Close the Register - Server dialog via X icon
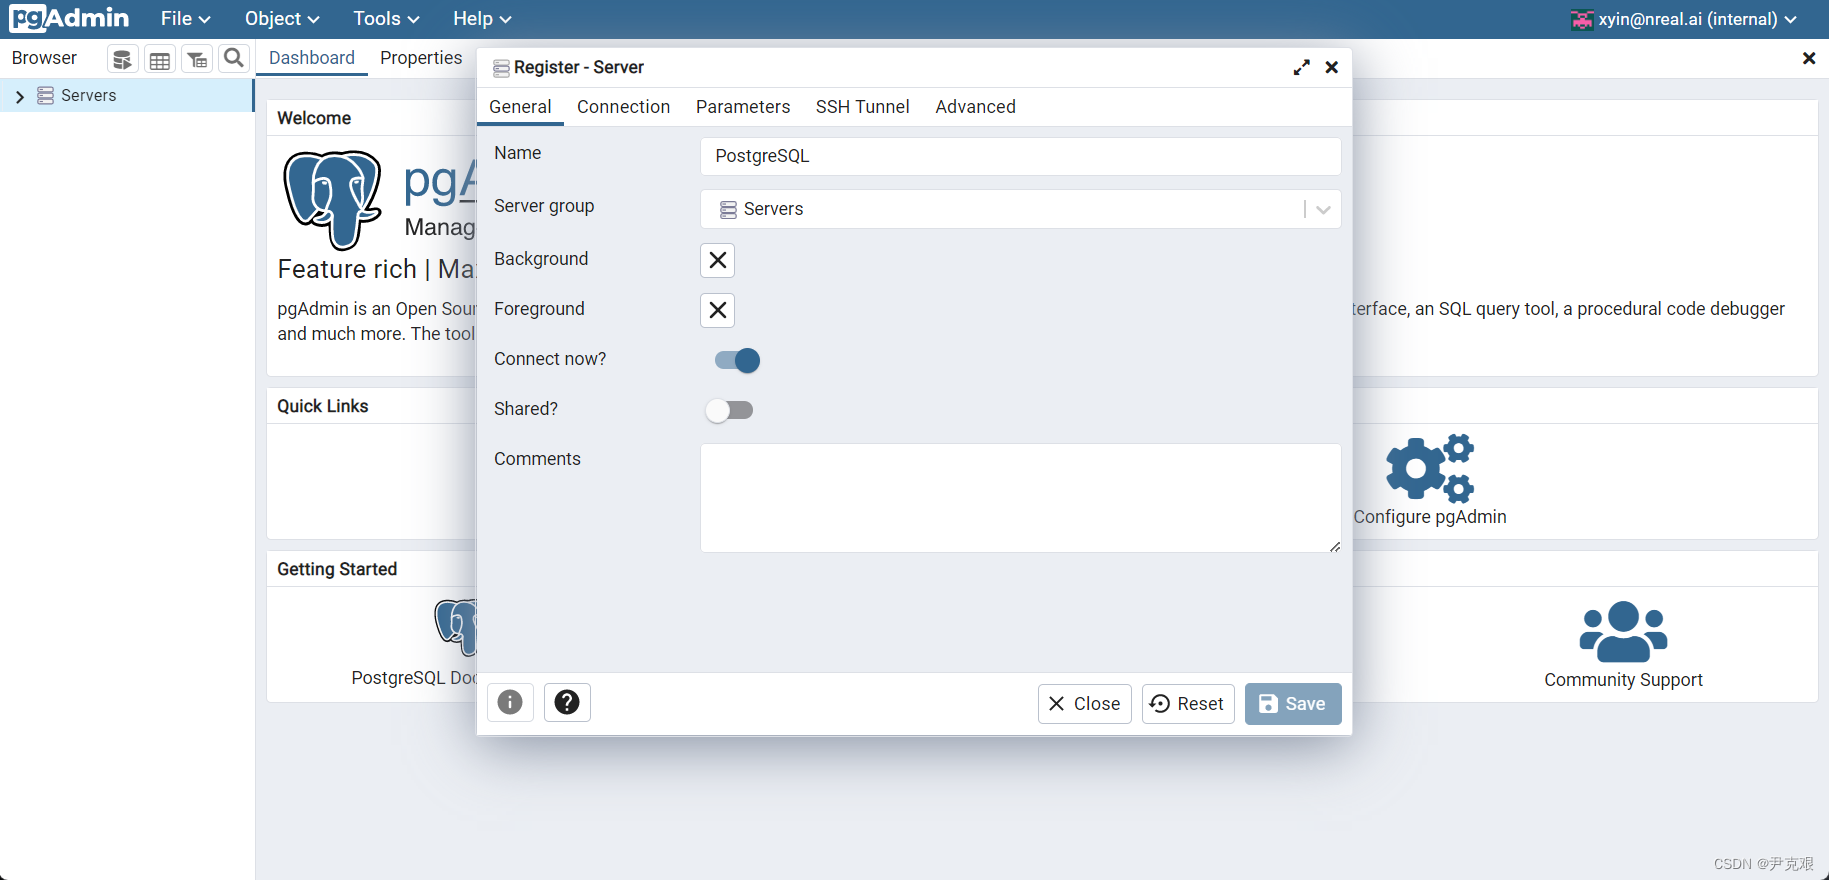 pyautogui.click(x=1332, y=67)
